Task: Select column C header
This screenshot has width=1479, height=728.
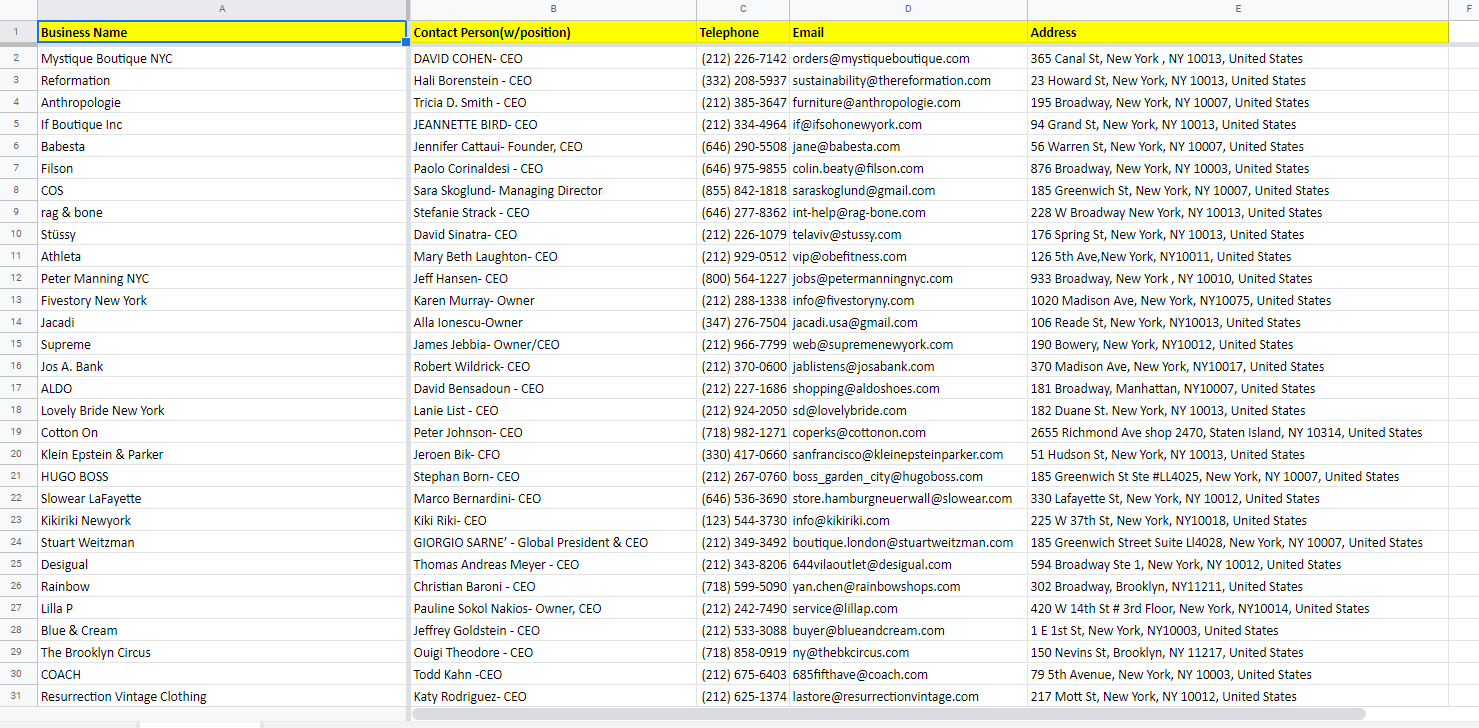Action: pos(743,9)
